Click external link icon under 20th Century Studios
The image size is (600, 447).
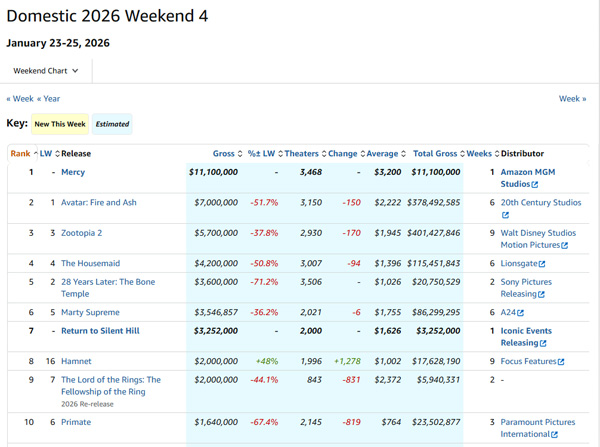[505, 215]
